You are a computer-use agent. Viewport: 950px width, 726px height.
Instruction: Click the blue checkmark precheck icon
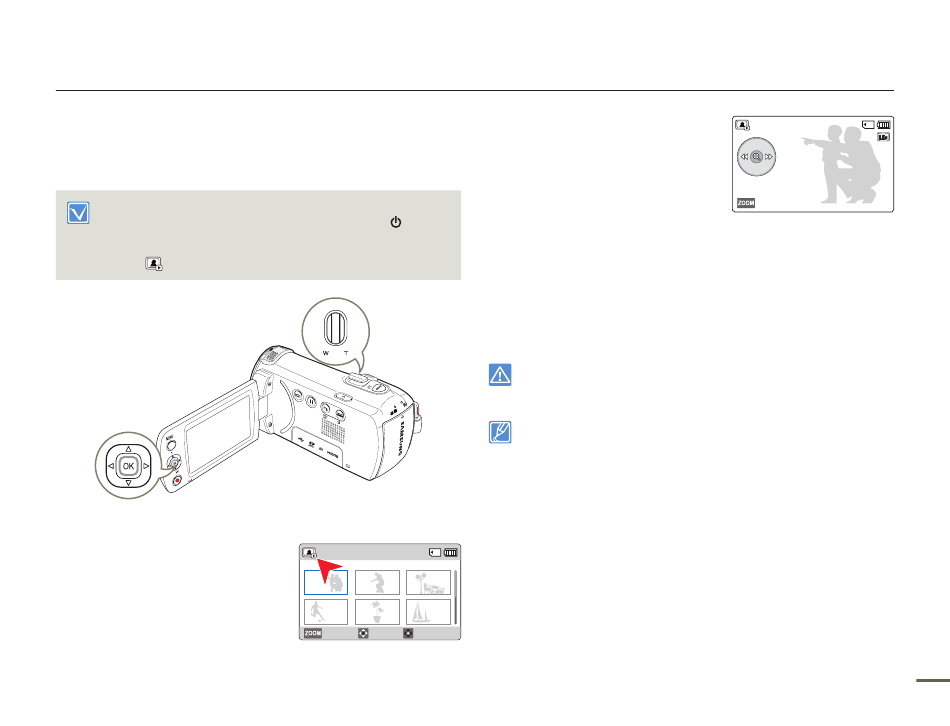[78, 213]
